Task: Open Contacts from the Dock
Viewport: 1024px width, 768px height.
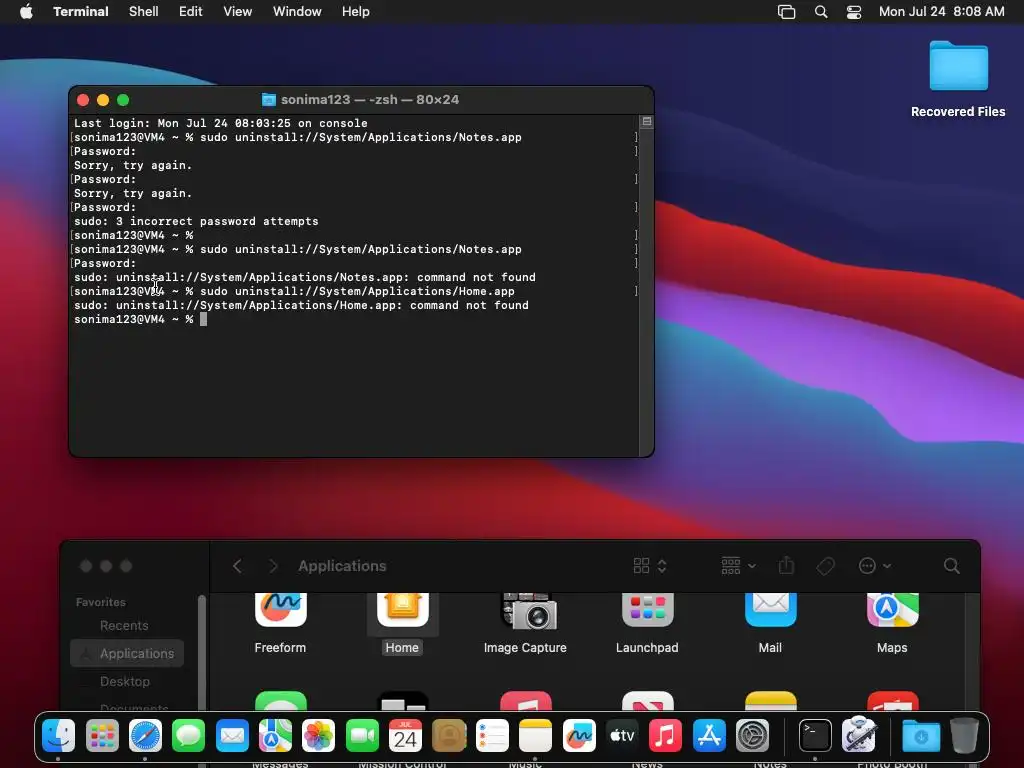Action: (449, 735)
